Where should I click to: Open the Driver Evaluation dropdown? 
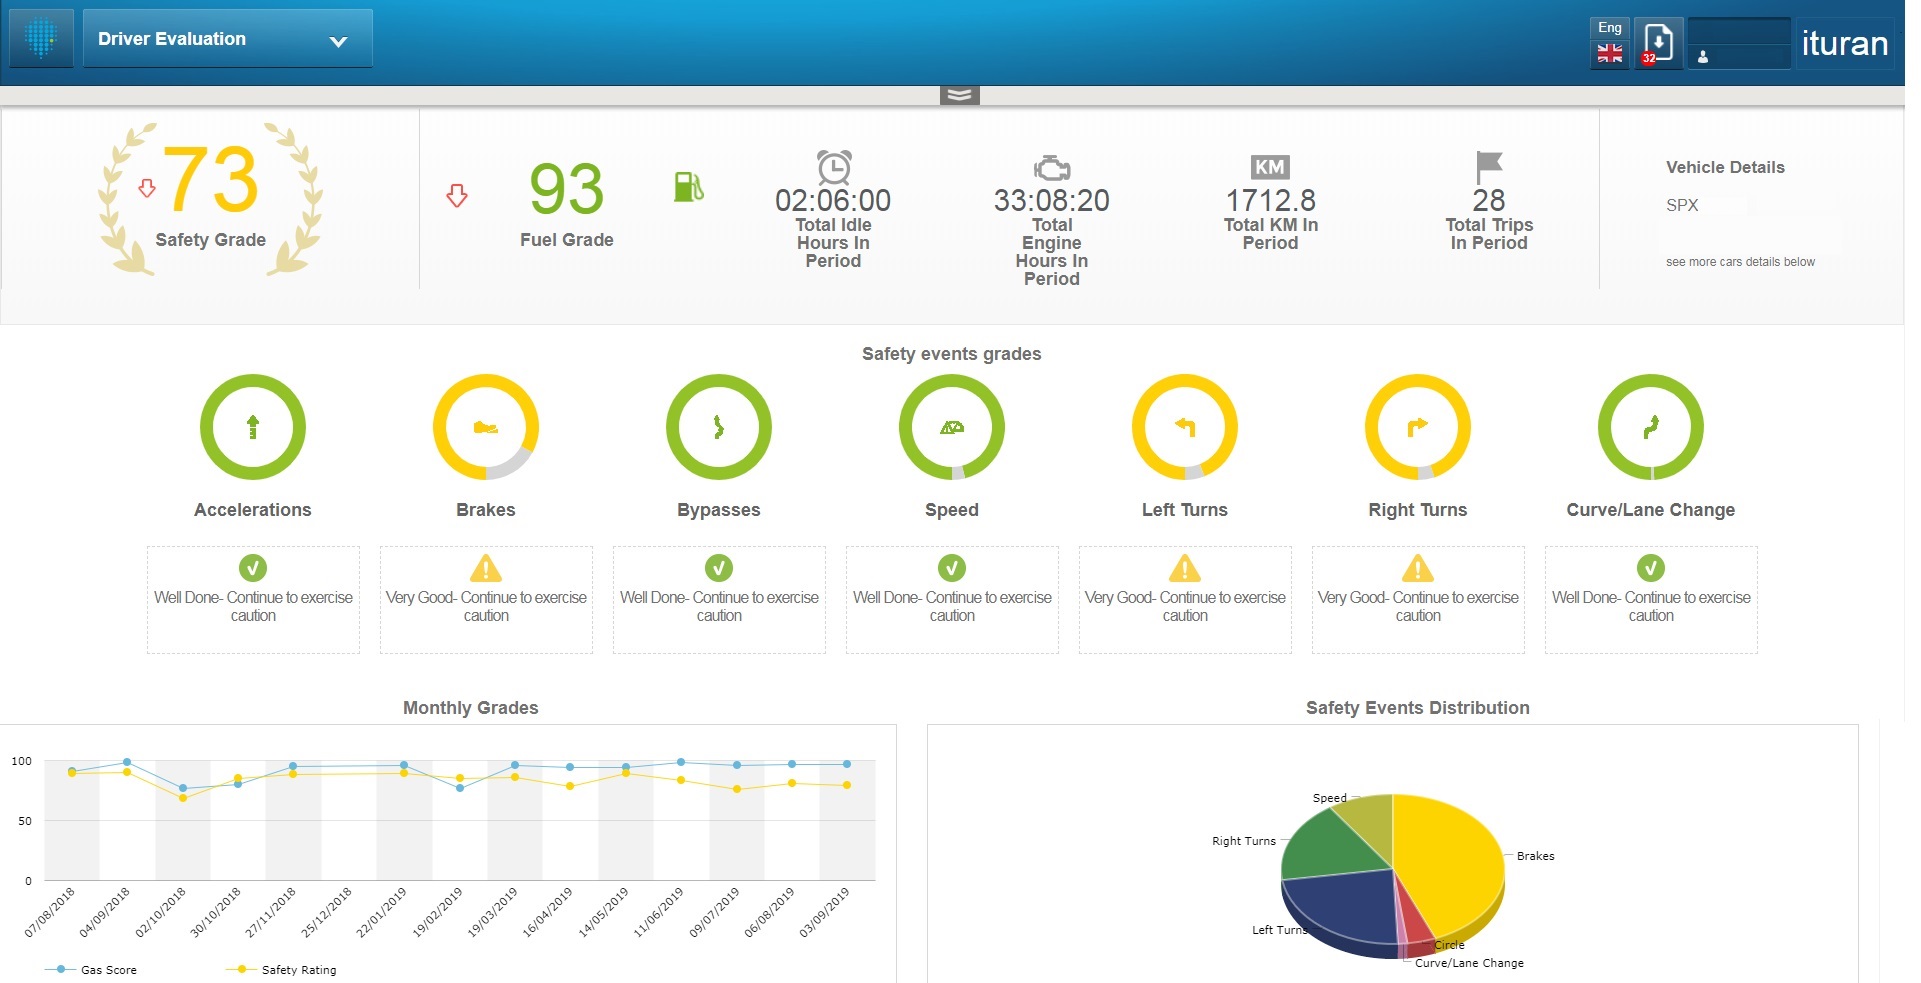coord(228,38)
